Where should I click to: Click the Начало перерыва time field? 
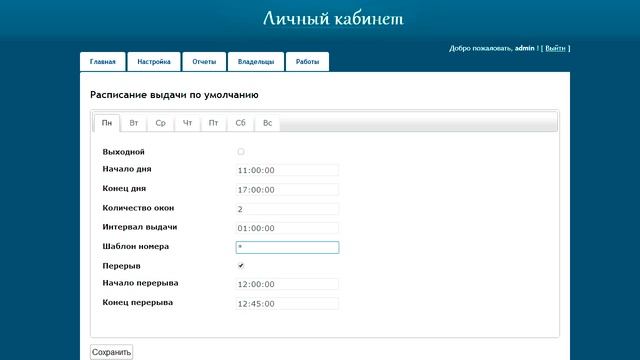(287, 284)
